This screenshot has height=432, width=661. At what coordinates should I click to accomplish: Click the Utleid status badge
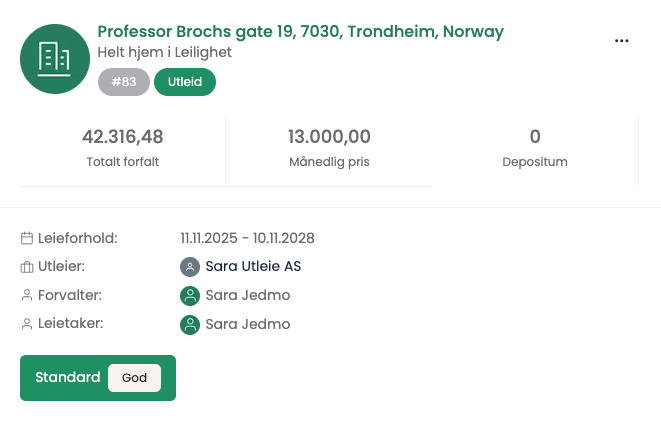pyautogui.click(x=185, y=82)
